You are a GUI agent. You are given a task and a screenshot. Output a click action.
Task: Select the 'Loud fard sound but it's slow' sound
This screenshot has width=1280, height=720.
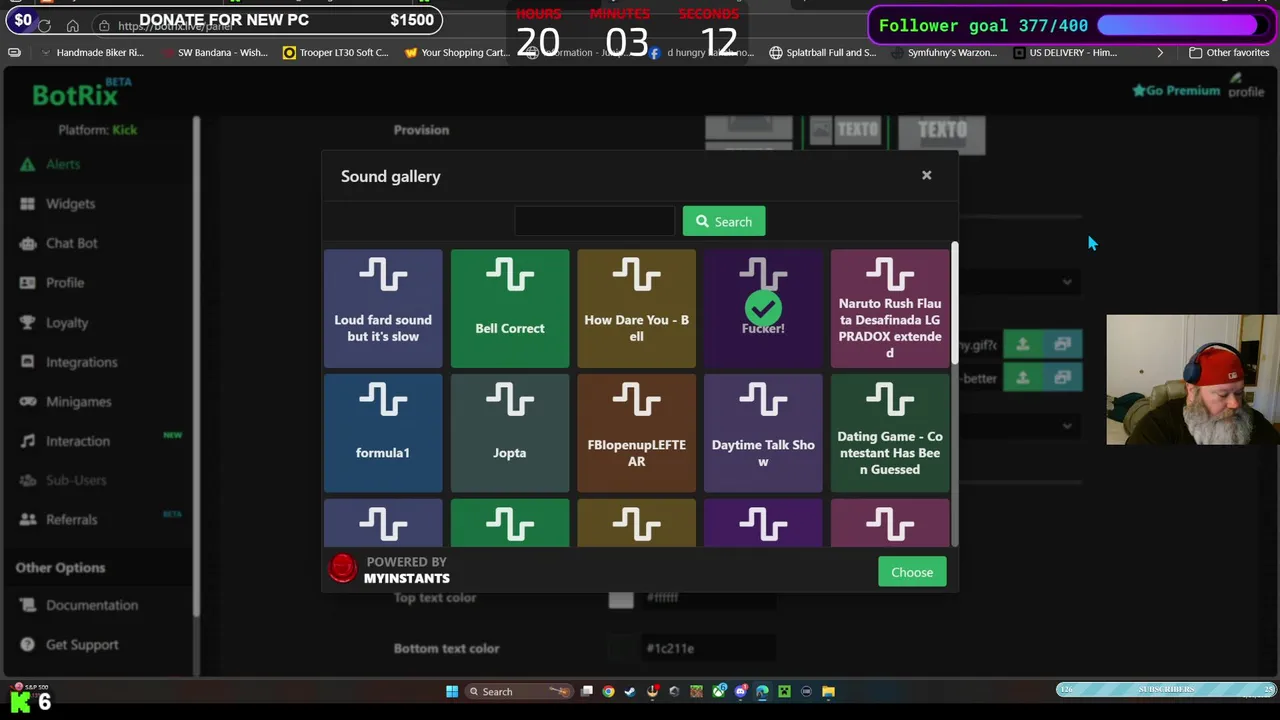(383, 308)
